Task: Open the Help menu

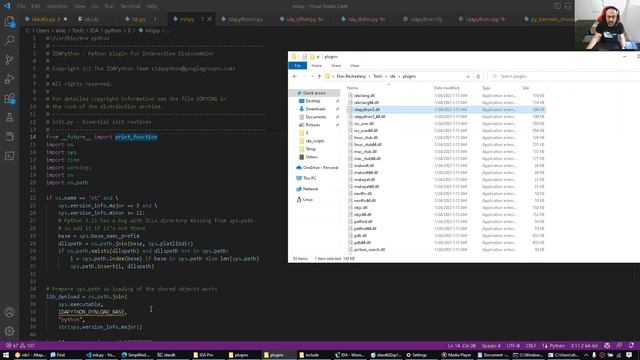Action: [151, 6]
